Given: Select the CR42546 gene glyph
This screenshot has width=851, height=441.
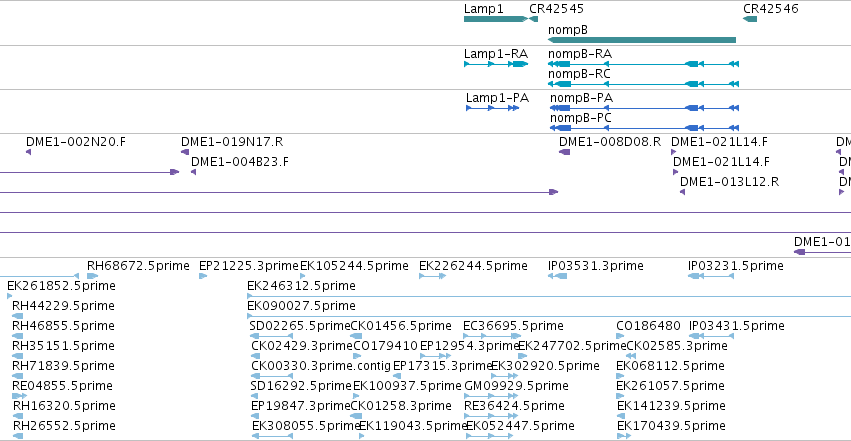Looking at the screenshot, I should [750, 19].
